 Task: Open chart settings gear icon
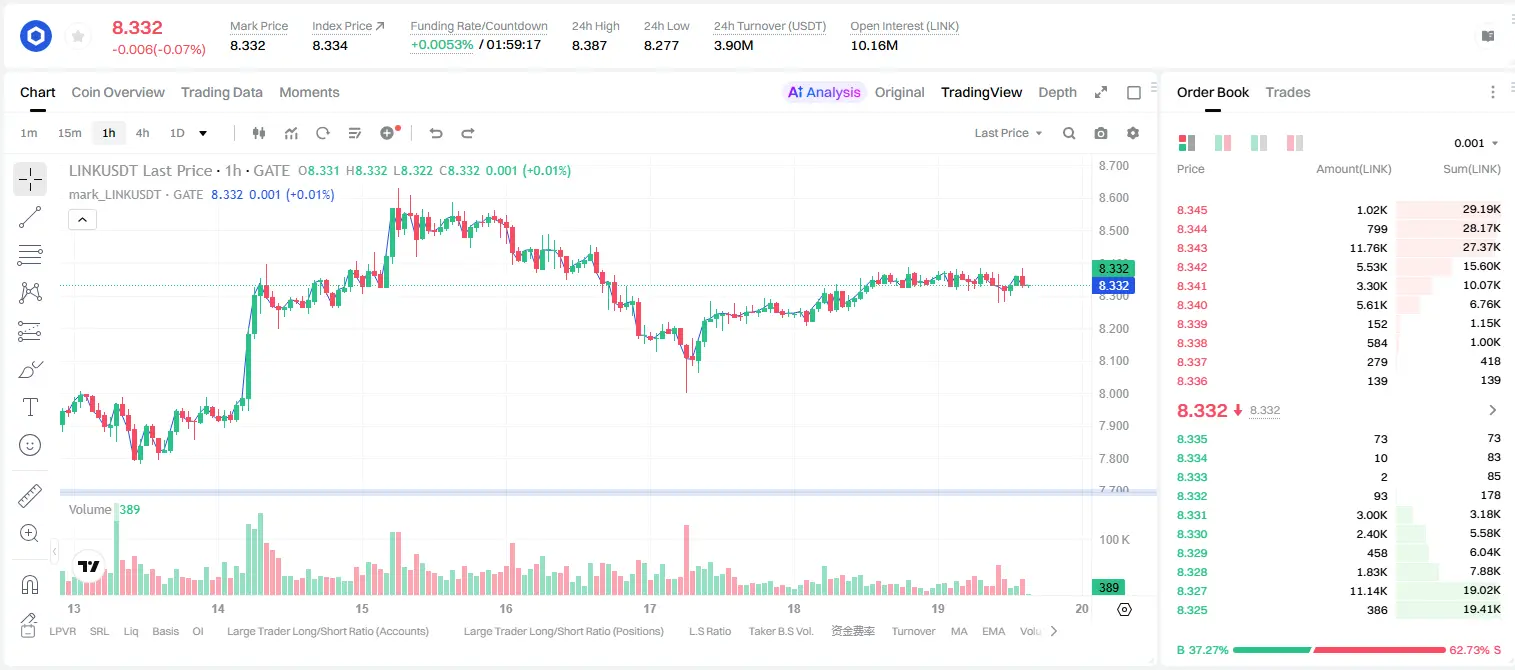[1133, 133]
